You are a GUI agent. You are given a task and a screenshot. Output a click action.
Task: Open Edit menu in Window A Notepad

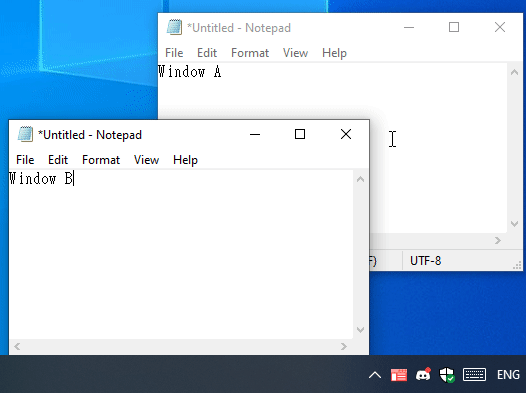pyautogui.click(x=207, y=53)
